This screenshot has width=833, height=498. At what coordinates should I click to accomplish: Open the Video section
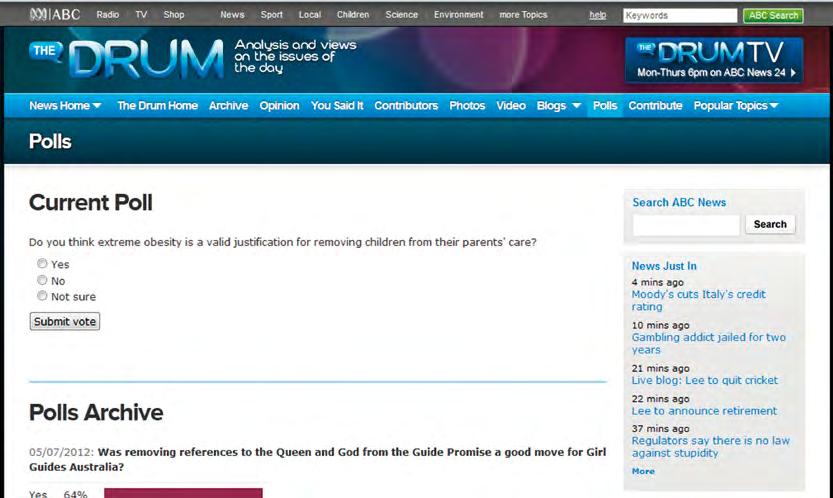pos(511,106)
